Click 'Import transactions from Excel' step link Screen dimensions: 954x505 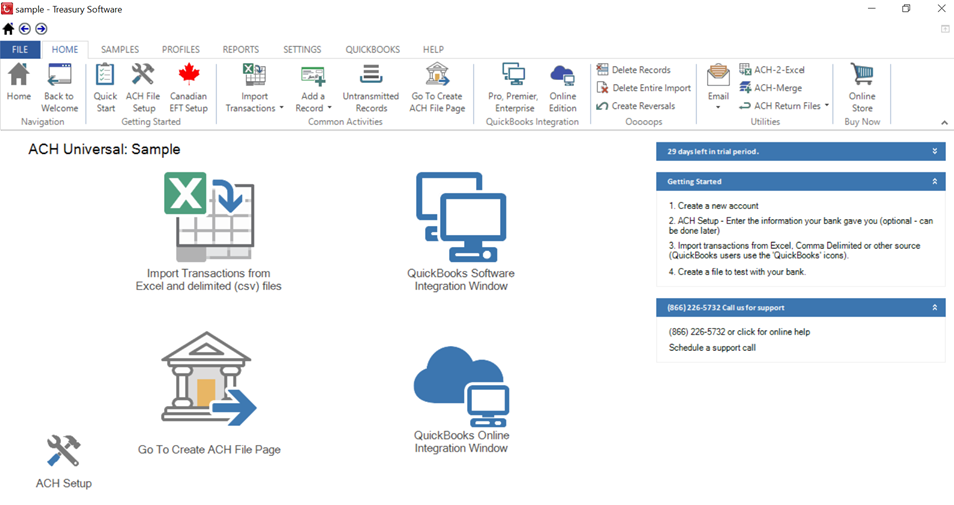tap(795, 251)
